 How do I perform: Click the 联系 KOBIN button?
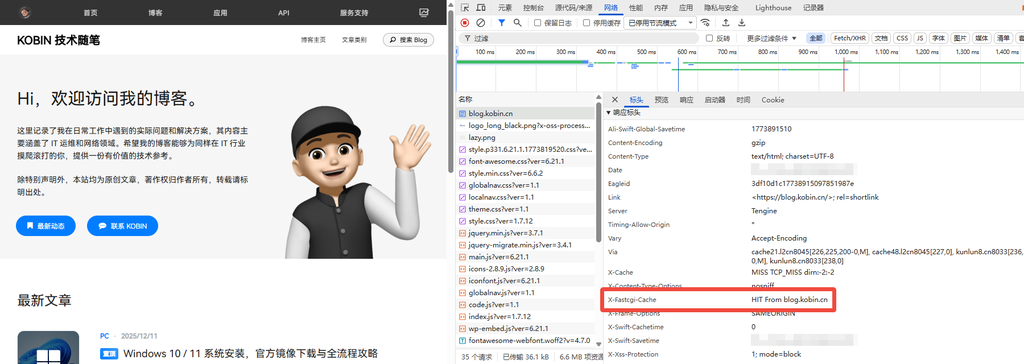coord(122,226)
